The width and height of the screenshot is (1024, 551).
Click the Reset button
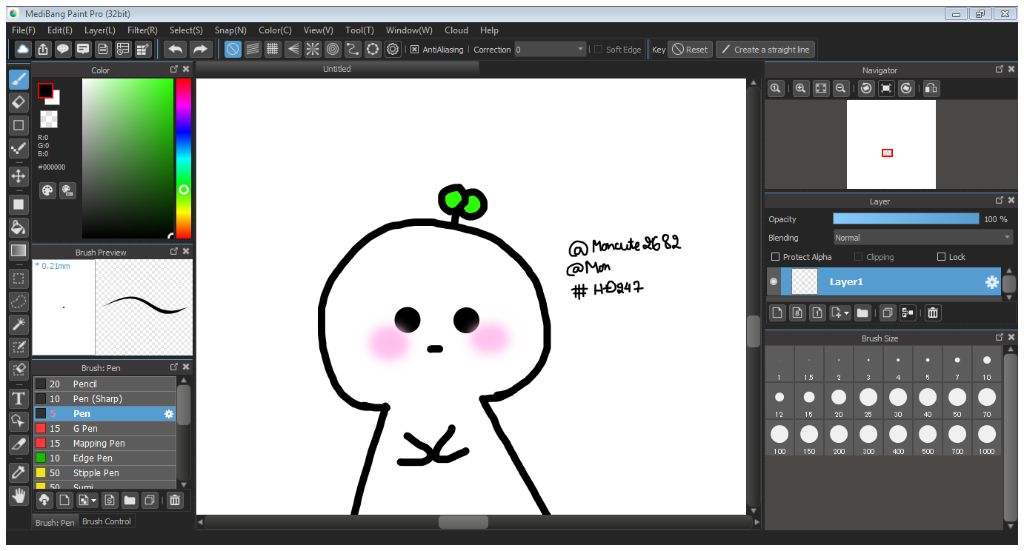(x=690, y=50)
